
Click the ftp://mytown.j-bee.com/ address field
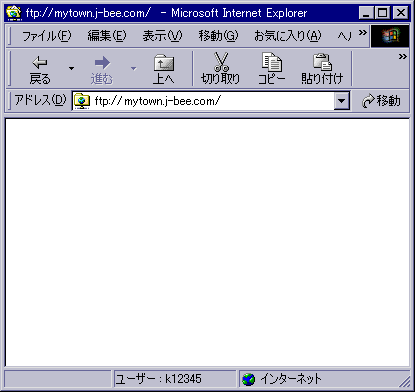coord(204,101)
